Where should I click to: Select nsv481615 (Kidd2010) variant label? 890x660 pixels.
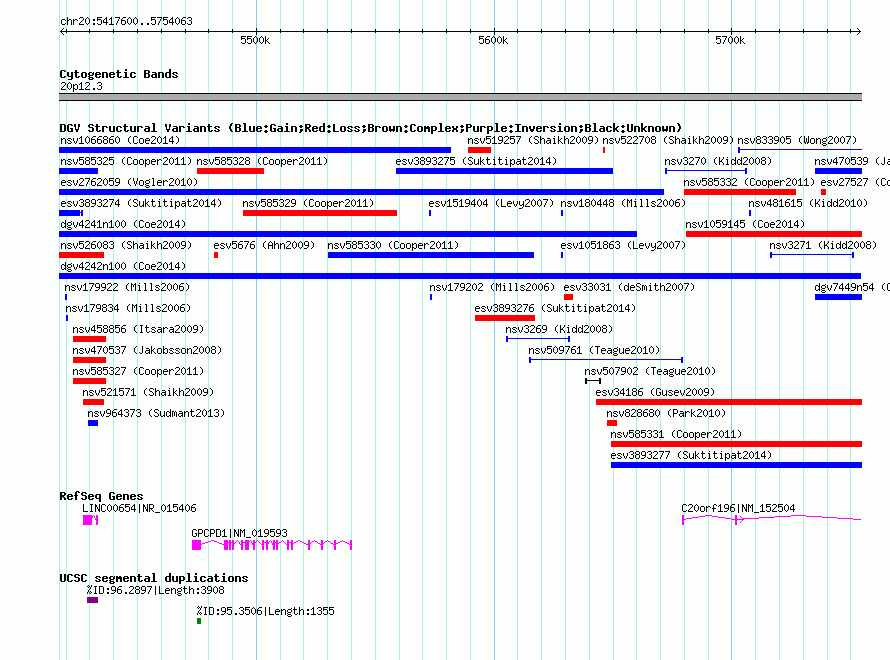(808, 203)
